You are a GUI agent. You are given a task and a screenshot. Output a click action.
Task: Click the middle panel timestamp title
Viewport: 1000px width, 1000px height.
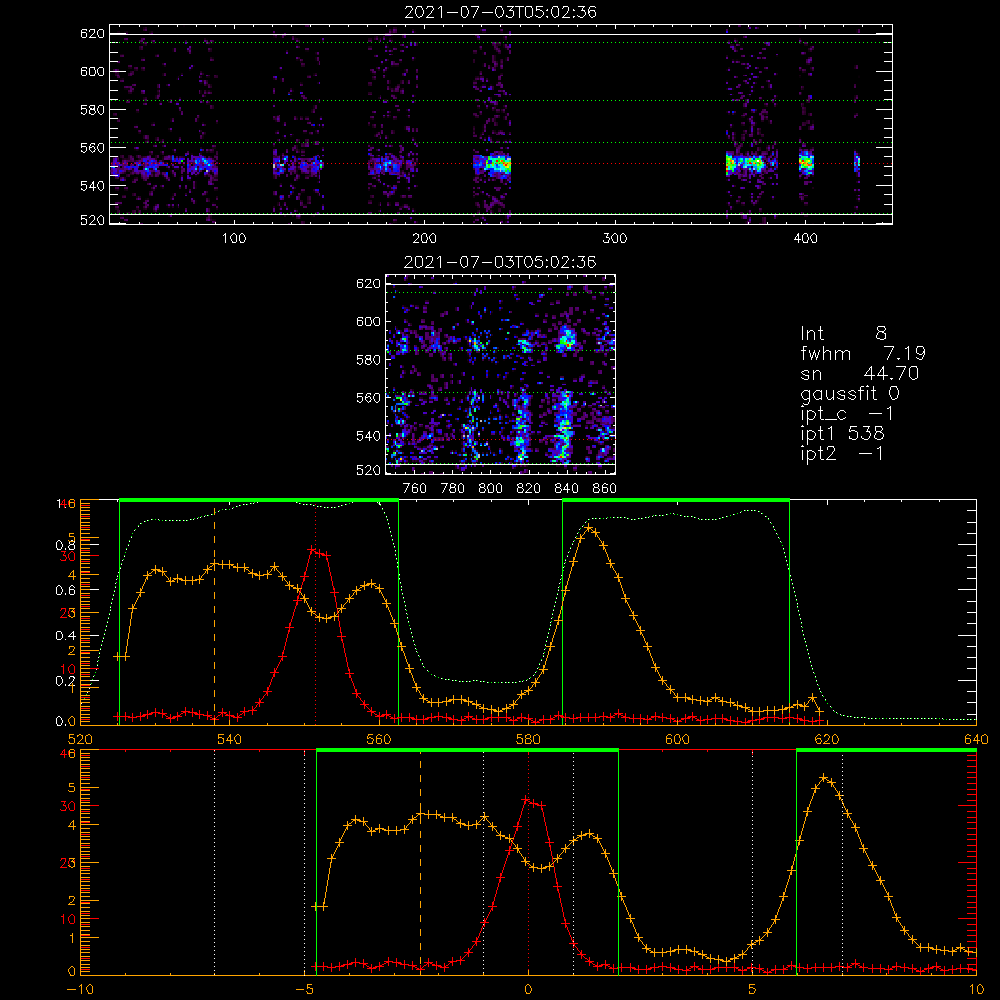click(x=500, y=262)
